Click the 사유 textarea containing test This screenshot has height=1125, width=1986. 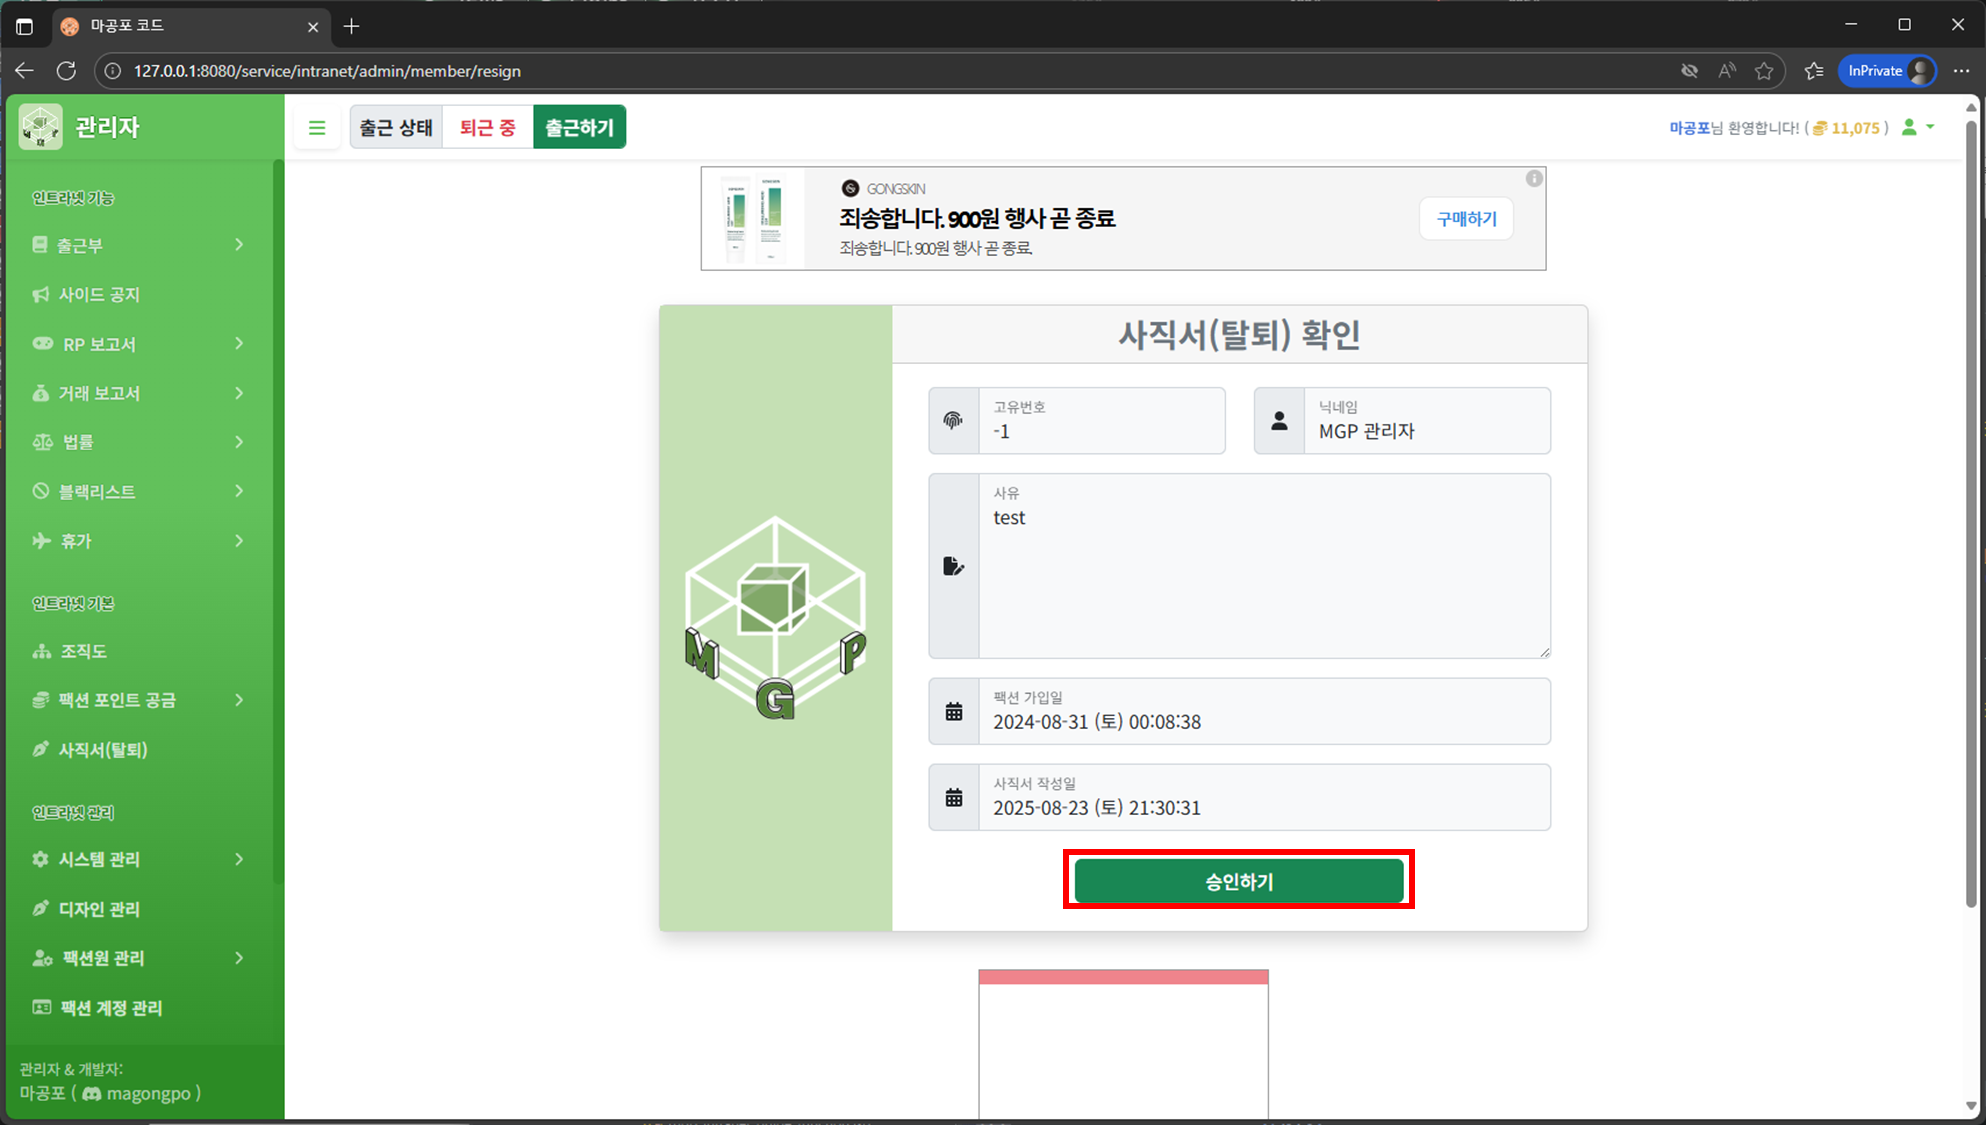pyautogui.click(x=1264, y=566)
